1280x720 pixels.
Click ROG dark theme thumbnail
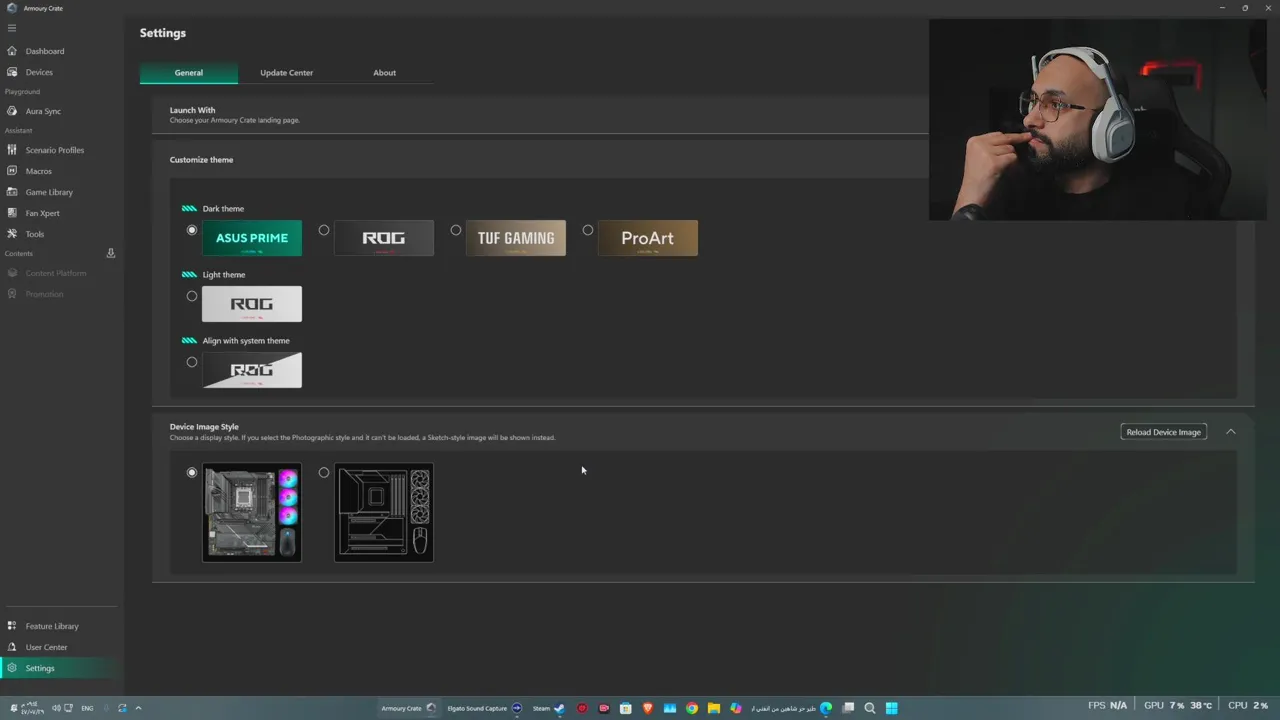pyautogui.click(x=384, y=238)
